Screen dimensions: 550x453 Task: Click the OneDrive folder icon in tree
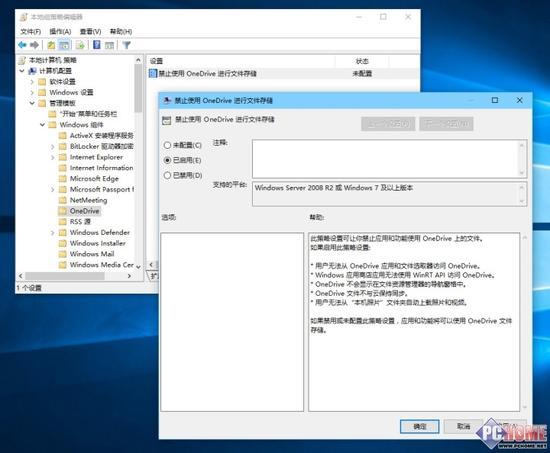coord(63,211)
